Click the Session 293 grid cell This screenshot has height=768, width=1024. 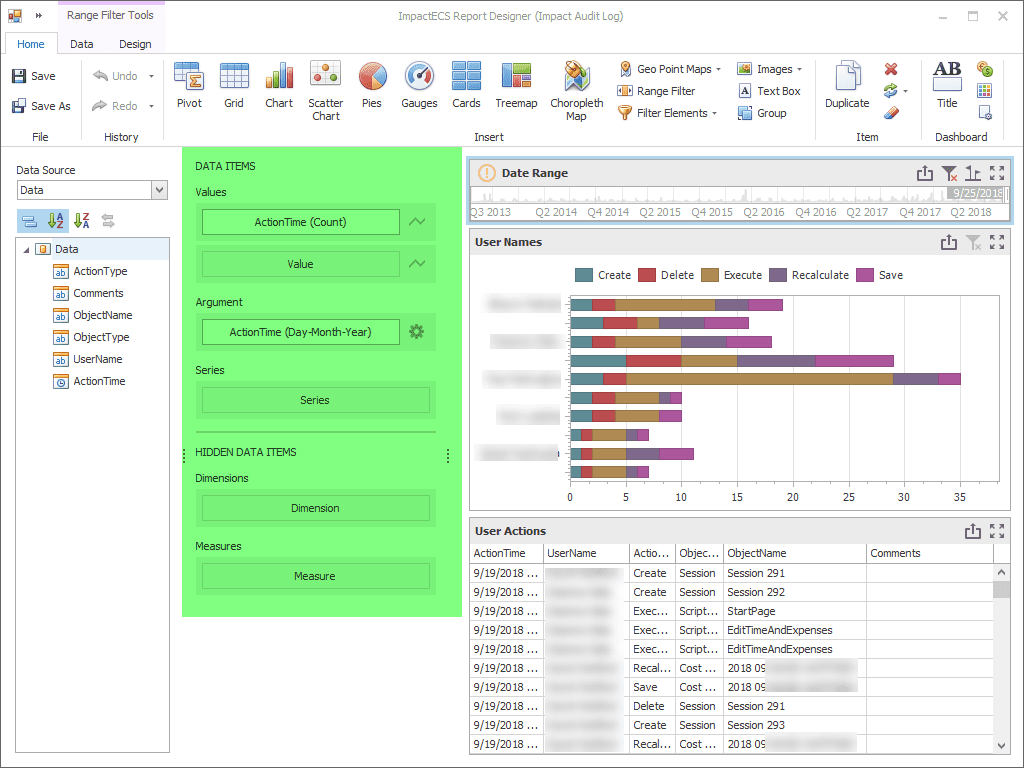click(794, 725)
